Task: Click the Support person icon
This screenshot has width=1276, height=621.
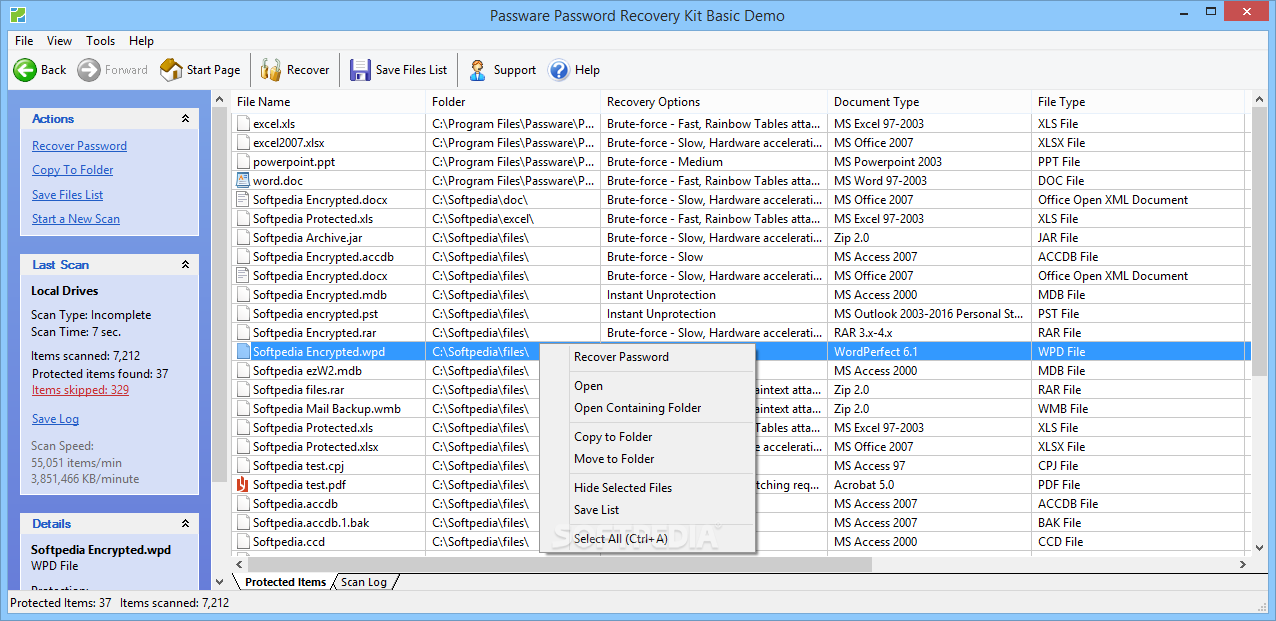Action: coord(478,70)
